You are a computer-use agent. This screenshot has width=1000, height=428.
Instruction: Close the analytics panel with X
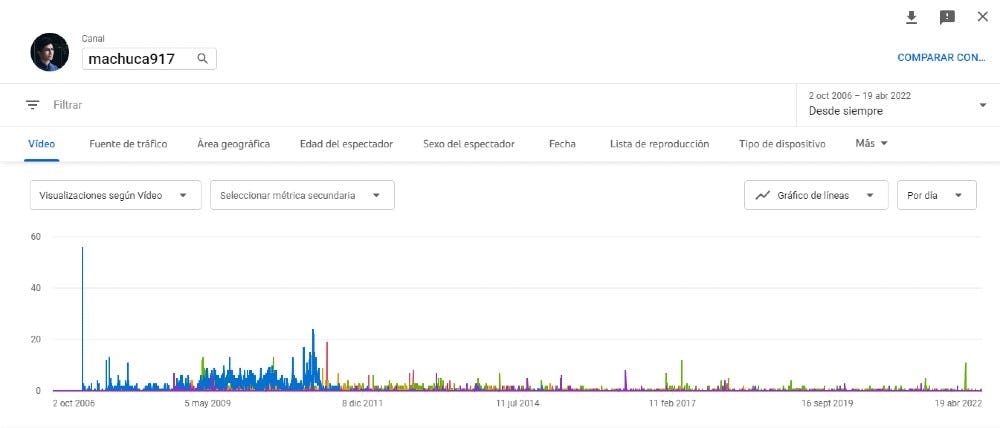pos(982,17)
